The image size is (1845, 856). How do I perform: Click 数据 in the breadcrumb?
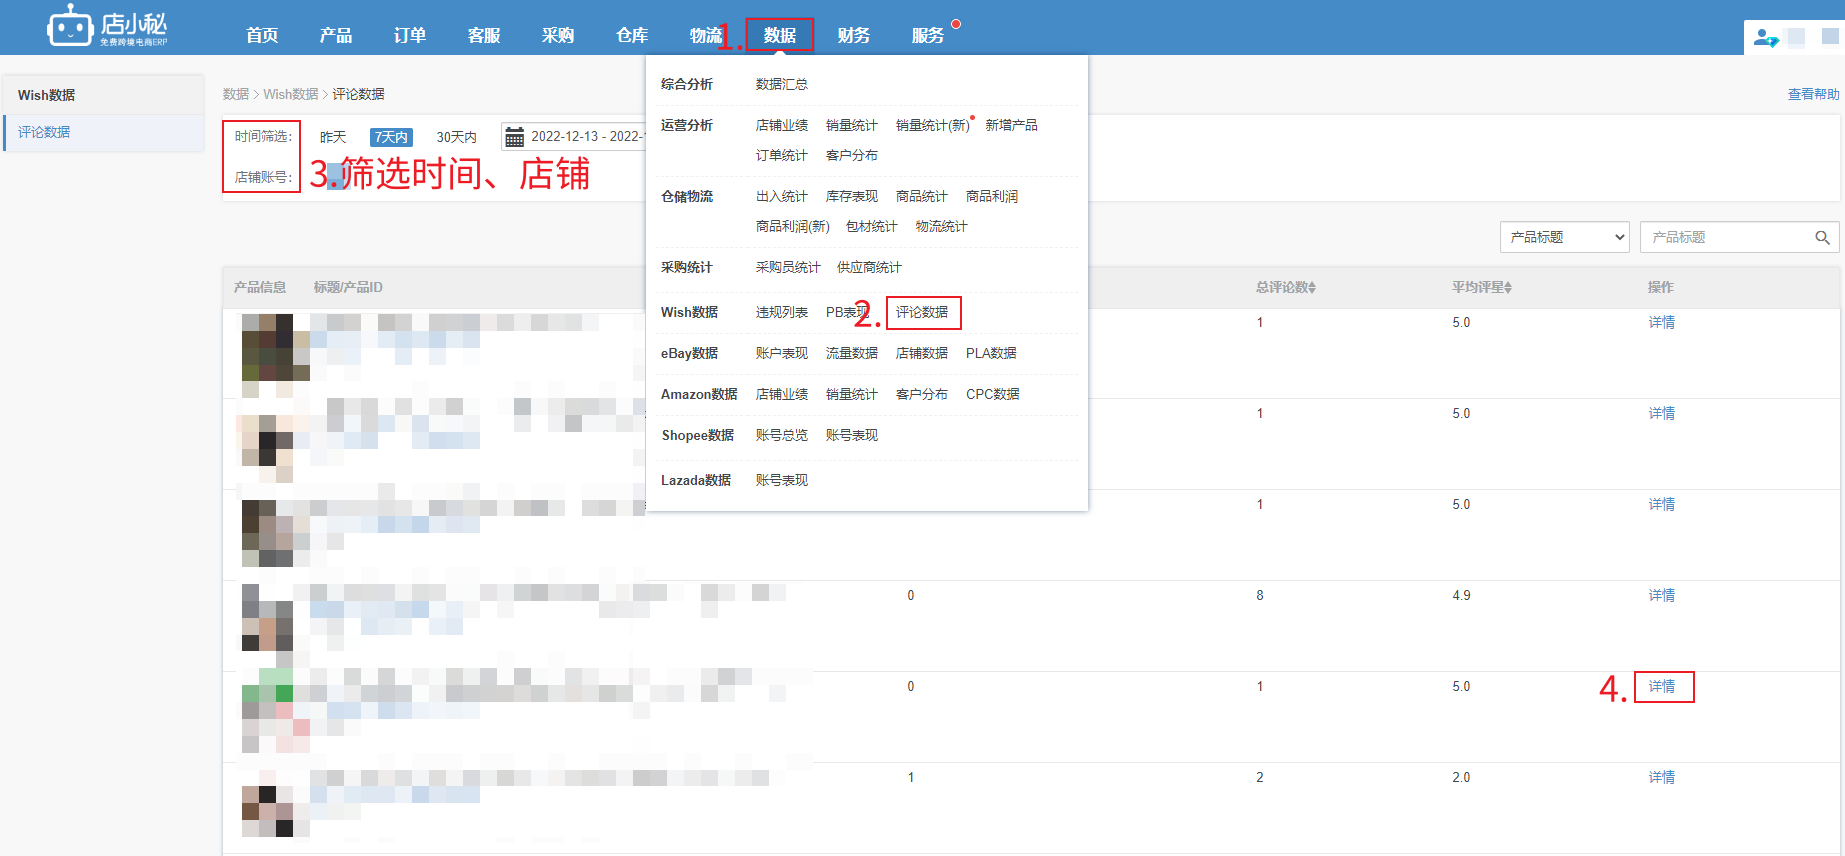pos(236,94)
